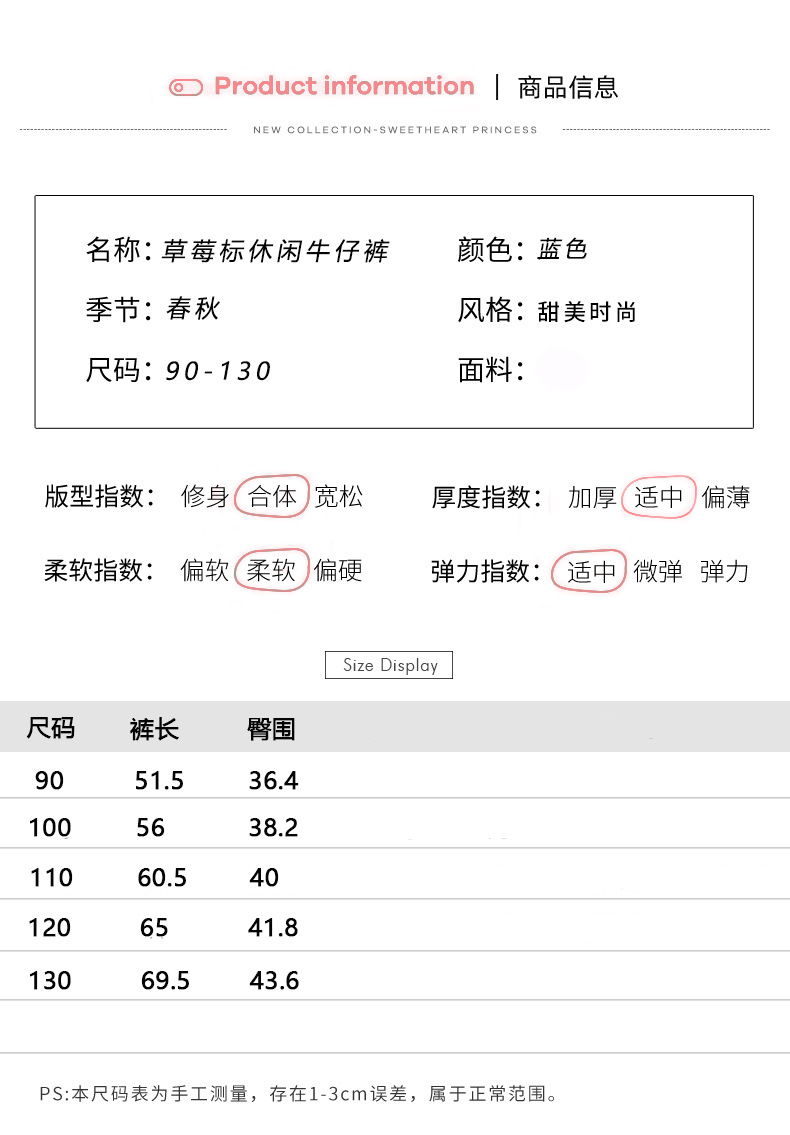Pick 偏薄 thickness option
Image resolution: width=790 pixels, height=1135 pixels.
(726, 497)
